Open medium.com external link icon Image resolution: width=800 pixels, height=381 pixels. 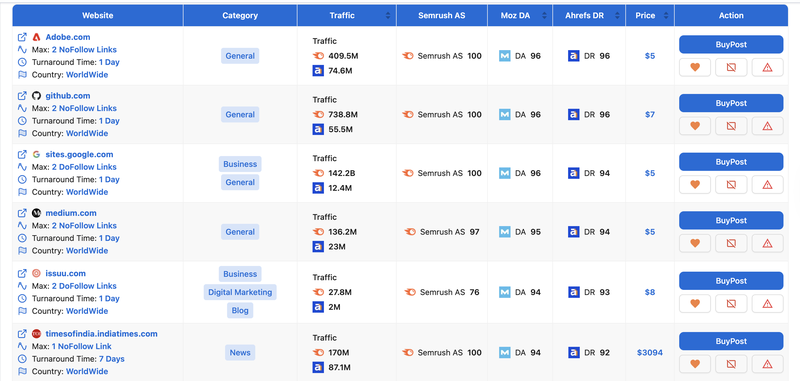pyautogui.click(x=22, y=213)
